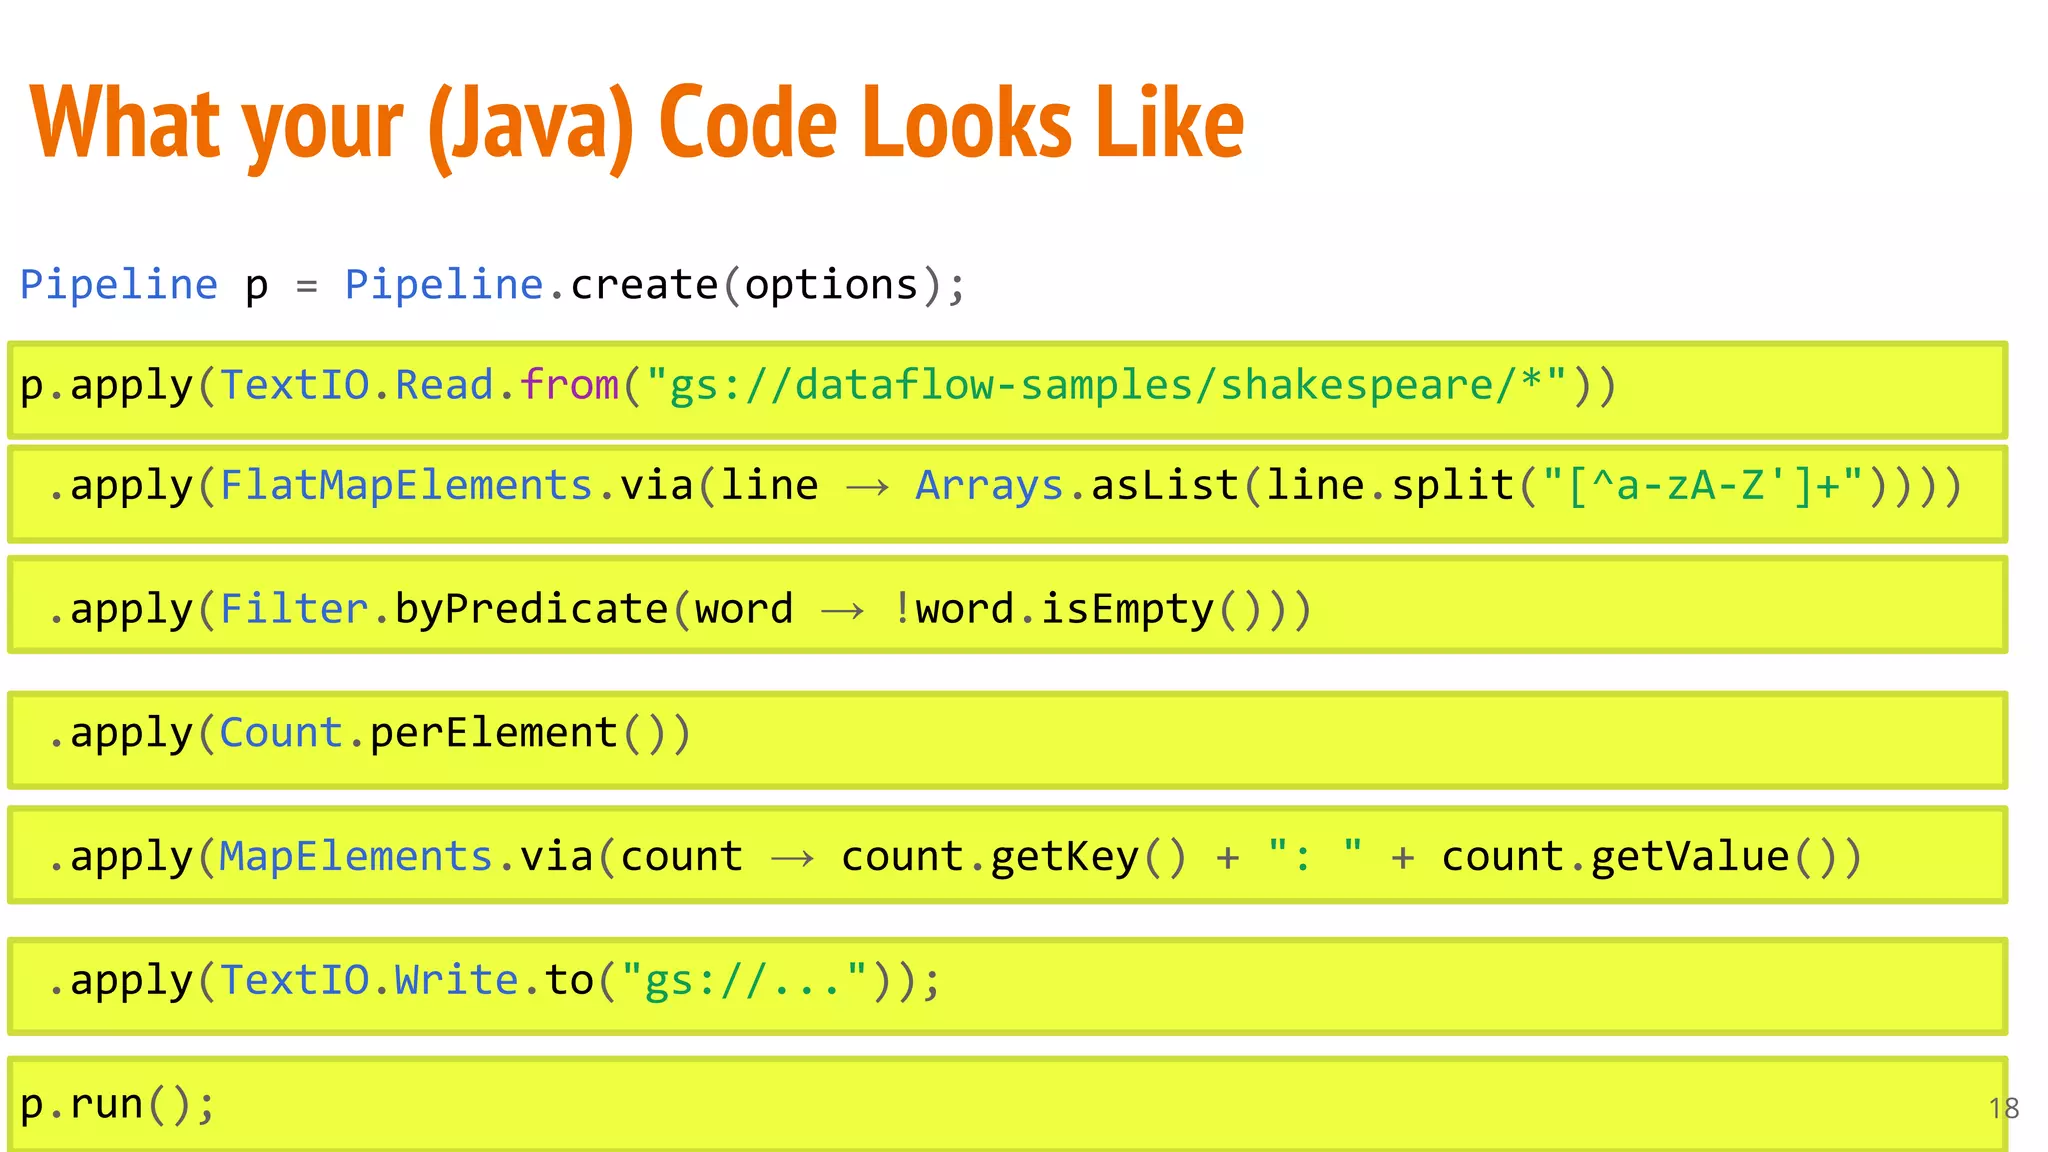Click 'count.getKey()' in the MapElements line
This screenshot has height=1152, width=2048.
click(1014, 858)
